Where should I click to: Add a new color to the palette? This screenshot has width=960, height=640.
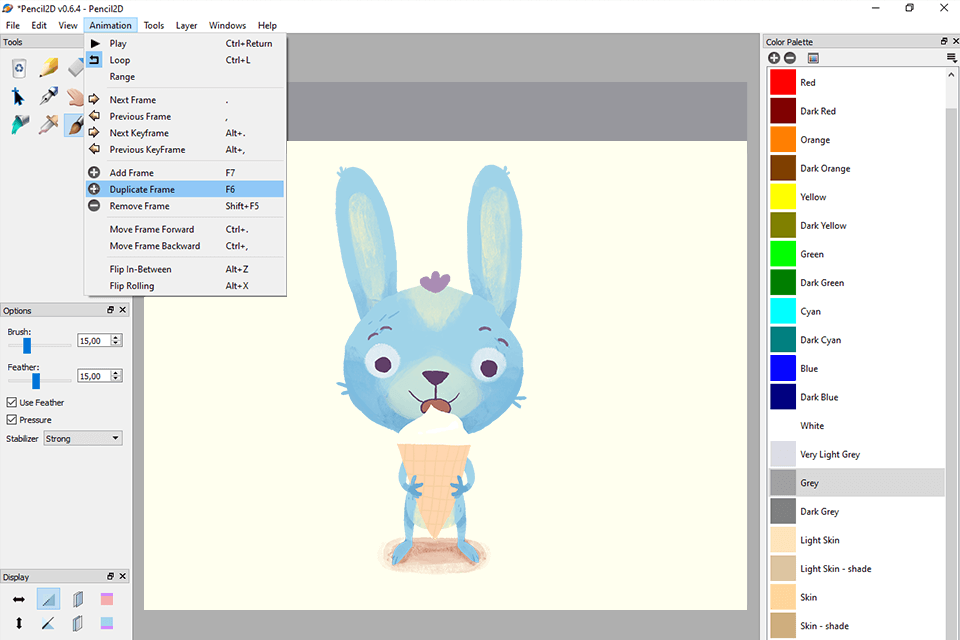pyautogui.click(x=774, y=58)
